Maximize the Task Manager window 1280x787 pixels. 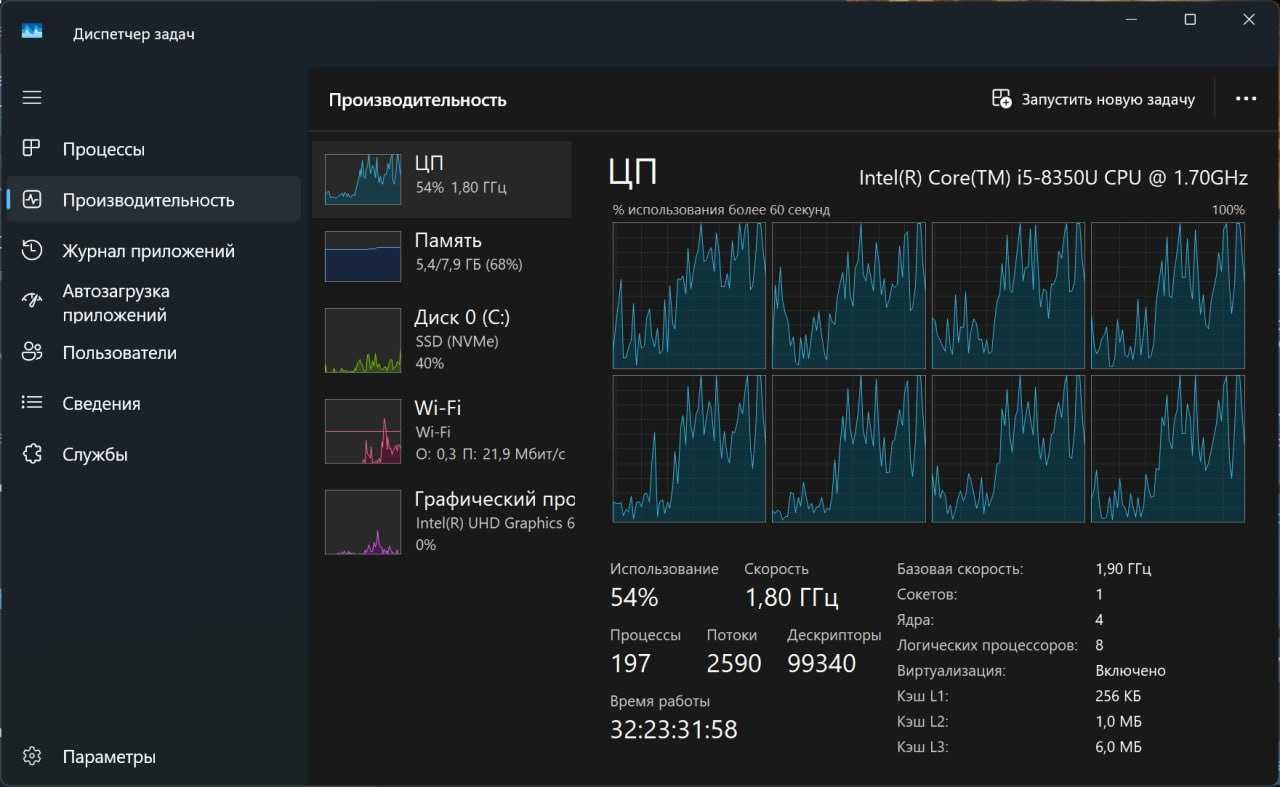(x=1190, y=20)
